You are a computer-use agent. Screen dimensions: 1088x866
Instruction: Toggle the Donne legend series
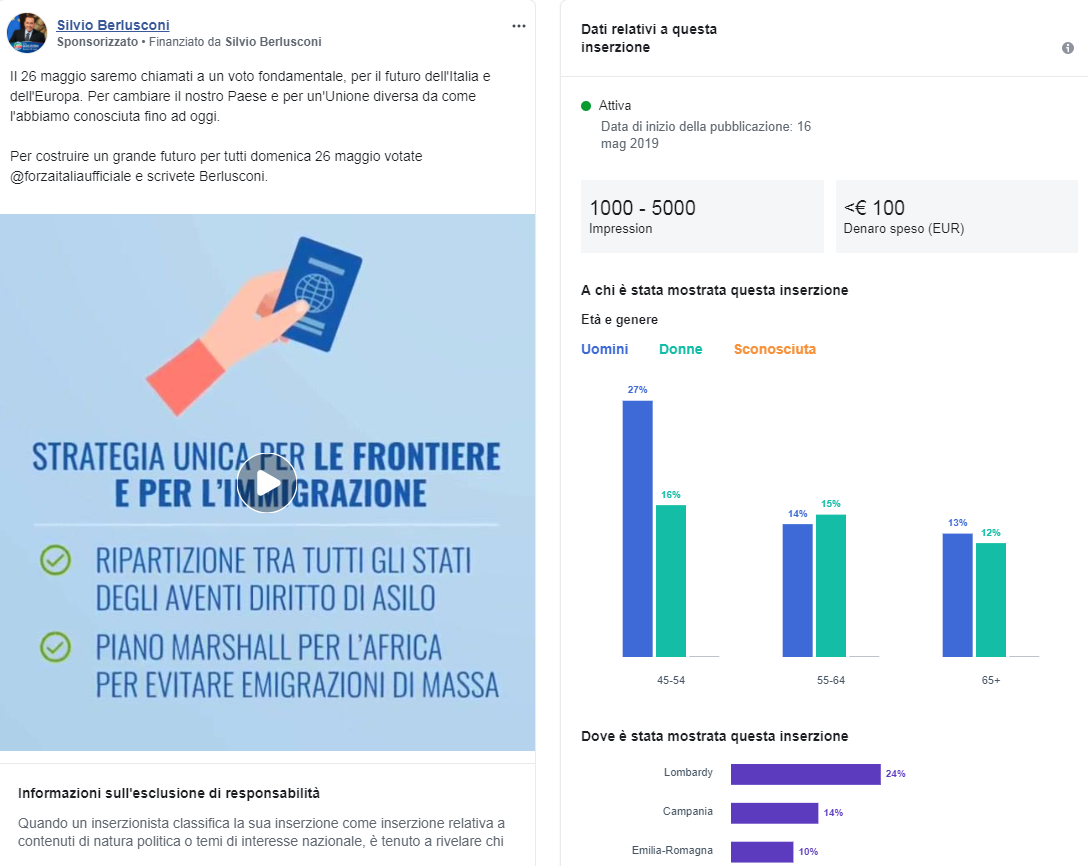[680, 349]
